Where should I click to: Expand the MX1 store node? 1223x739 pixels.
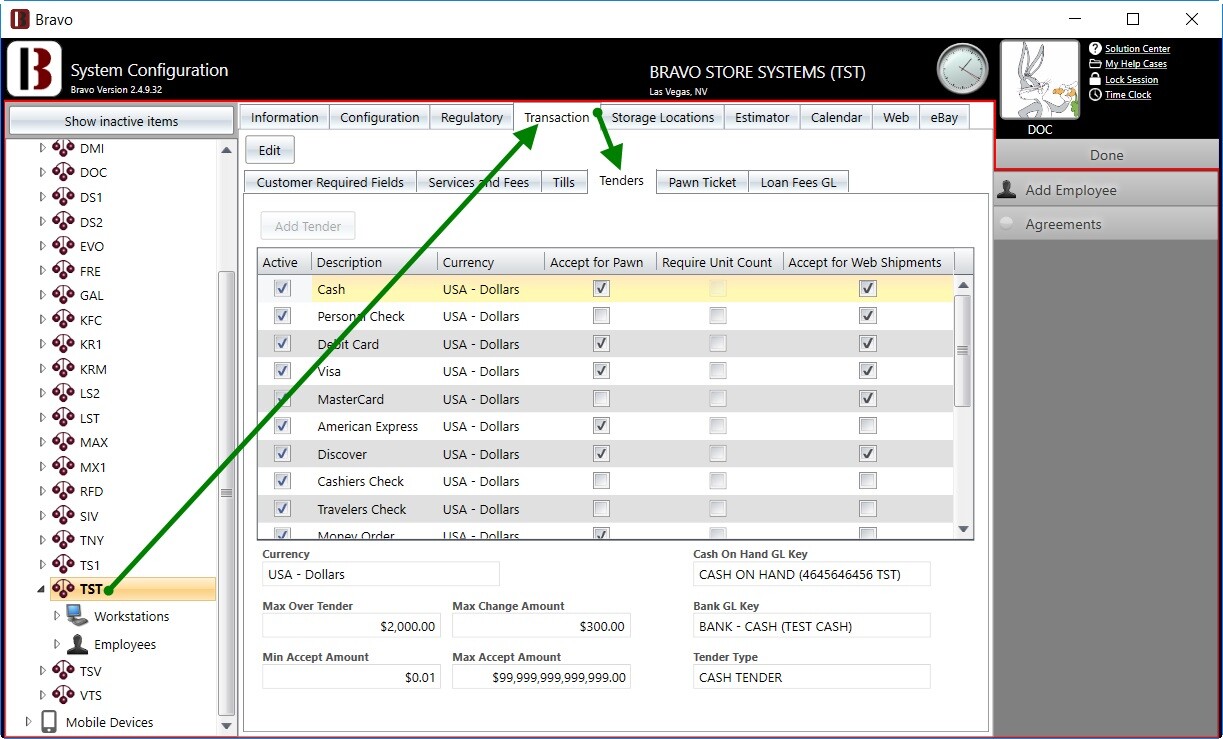[x=42, y=467]
